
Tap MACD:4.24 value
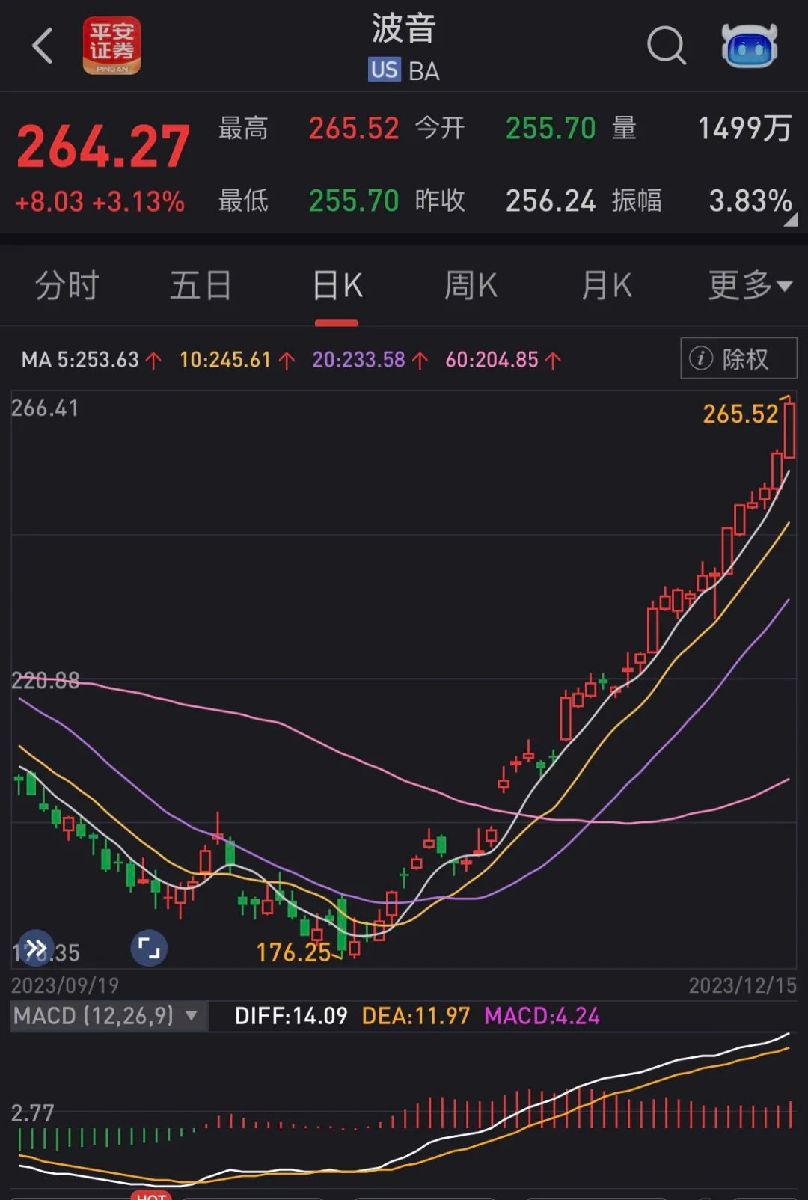542,1016
